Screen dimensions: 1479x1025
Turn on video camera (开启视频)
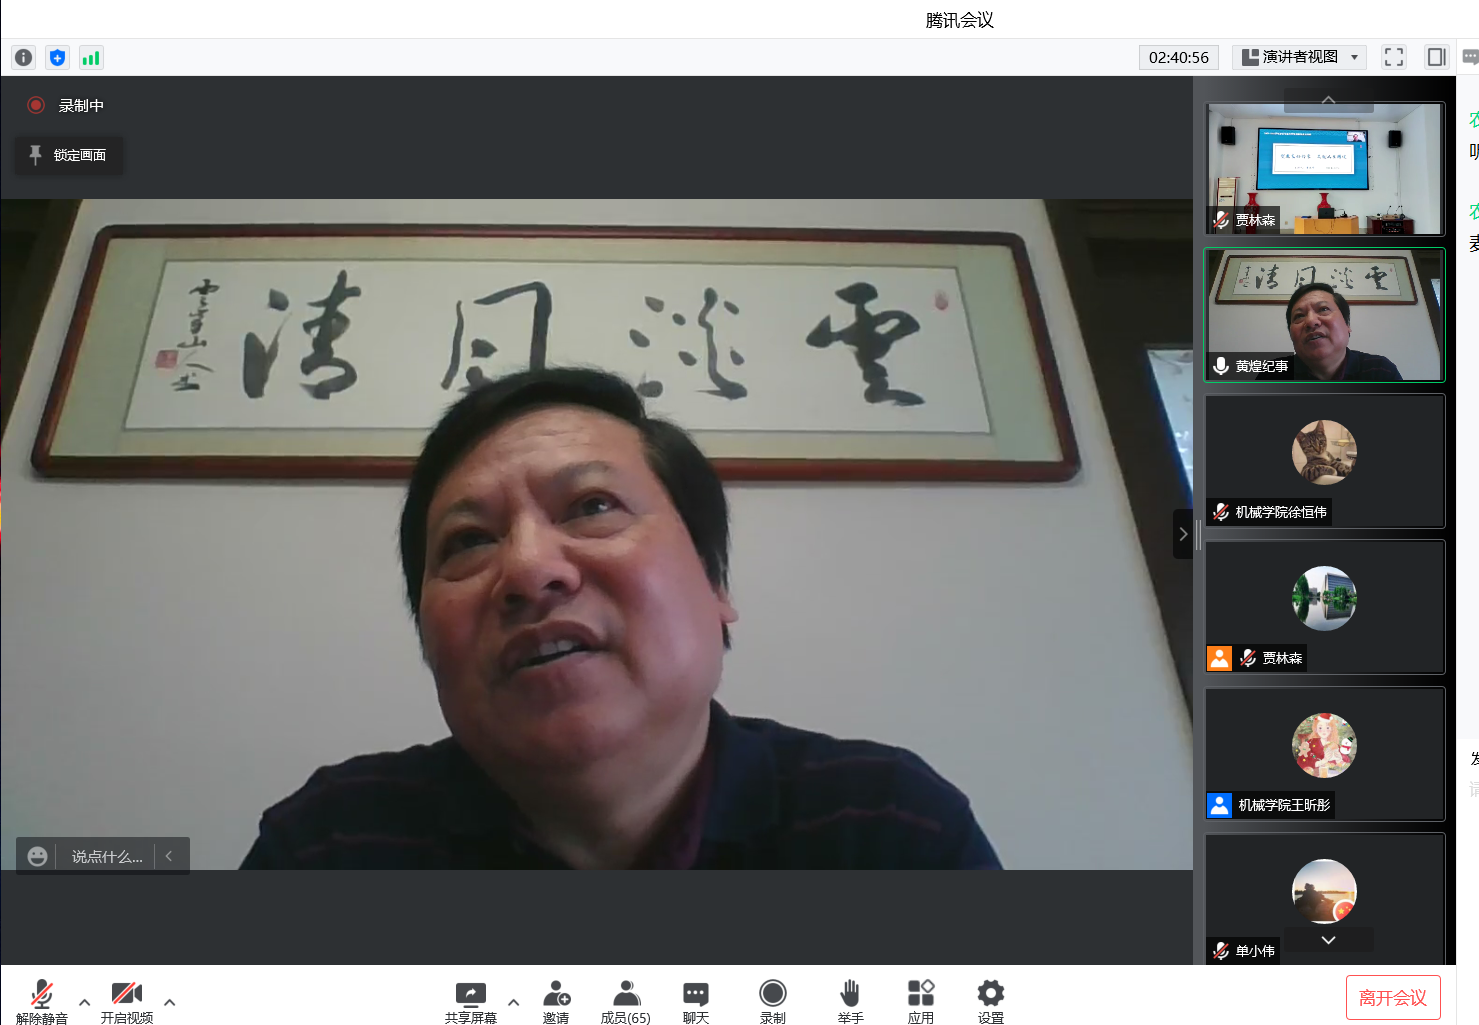[127, 1001]
